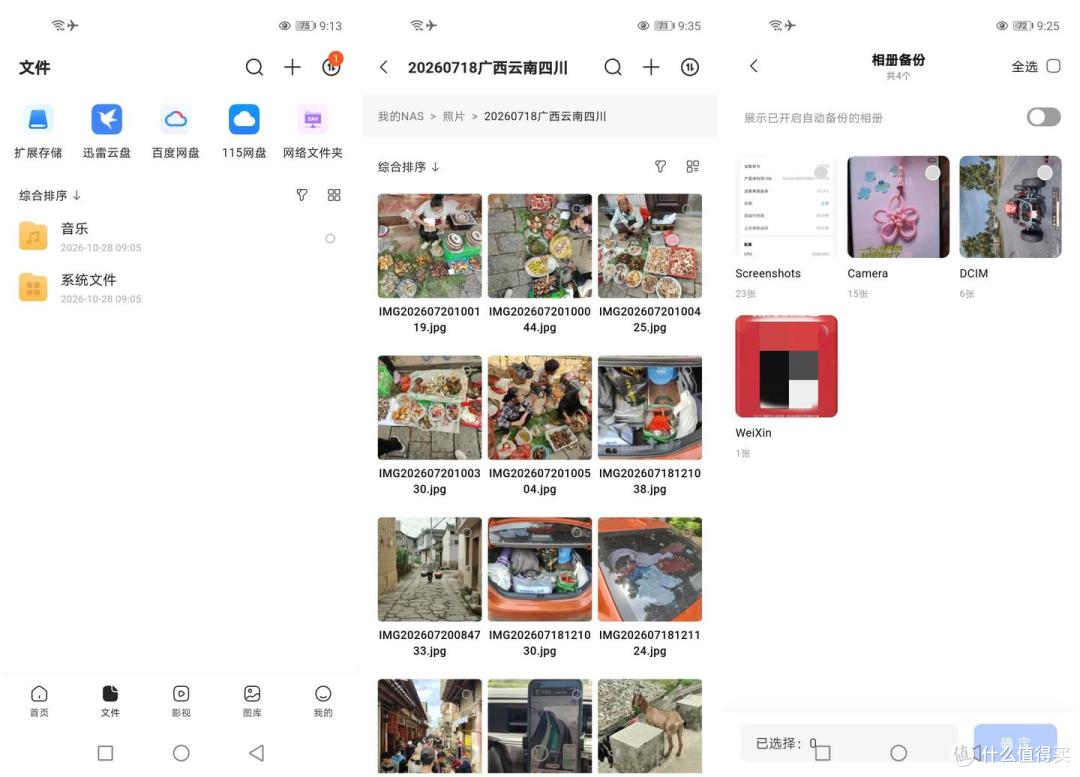Open photo IMG20260720100504.jpg
Viewport: 1080px width, 777px height.
click(539, 407)
